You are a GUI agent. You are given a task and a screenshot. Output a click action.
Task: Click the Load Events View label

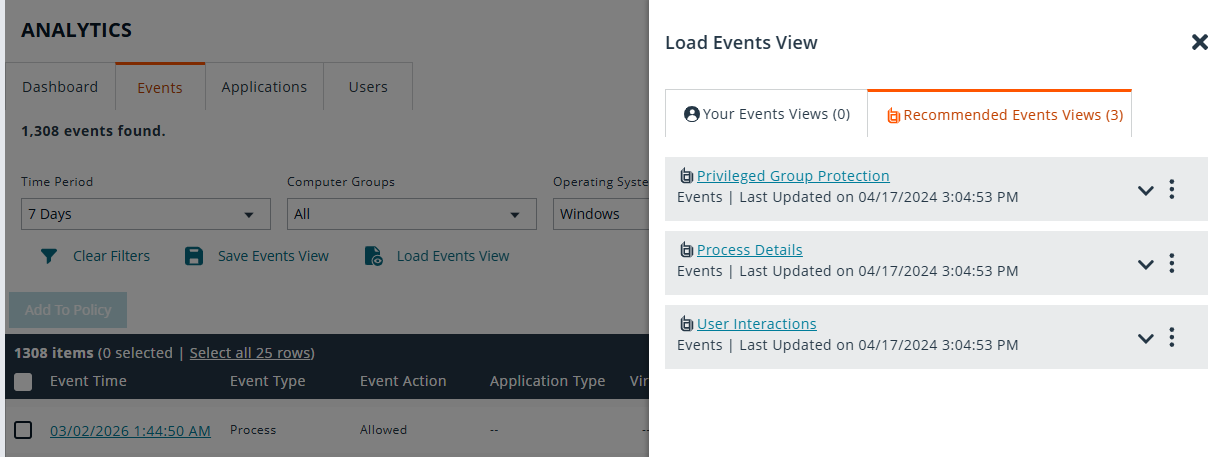pos(453,256)
